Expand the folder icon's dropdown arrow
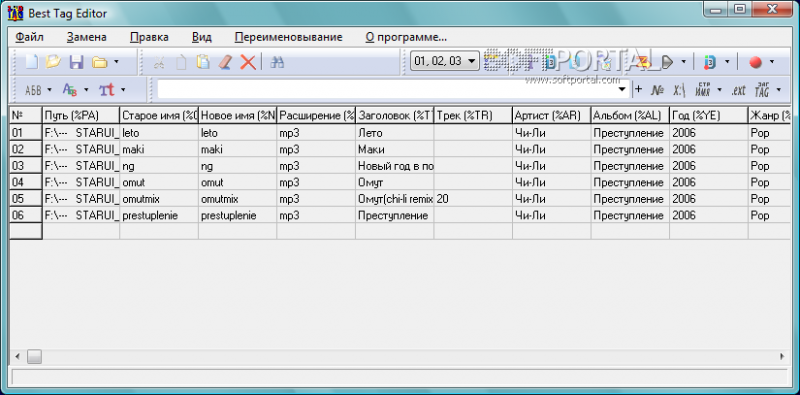800x395 pixels. pos(116,62)
